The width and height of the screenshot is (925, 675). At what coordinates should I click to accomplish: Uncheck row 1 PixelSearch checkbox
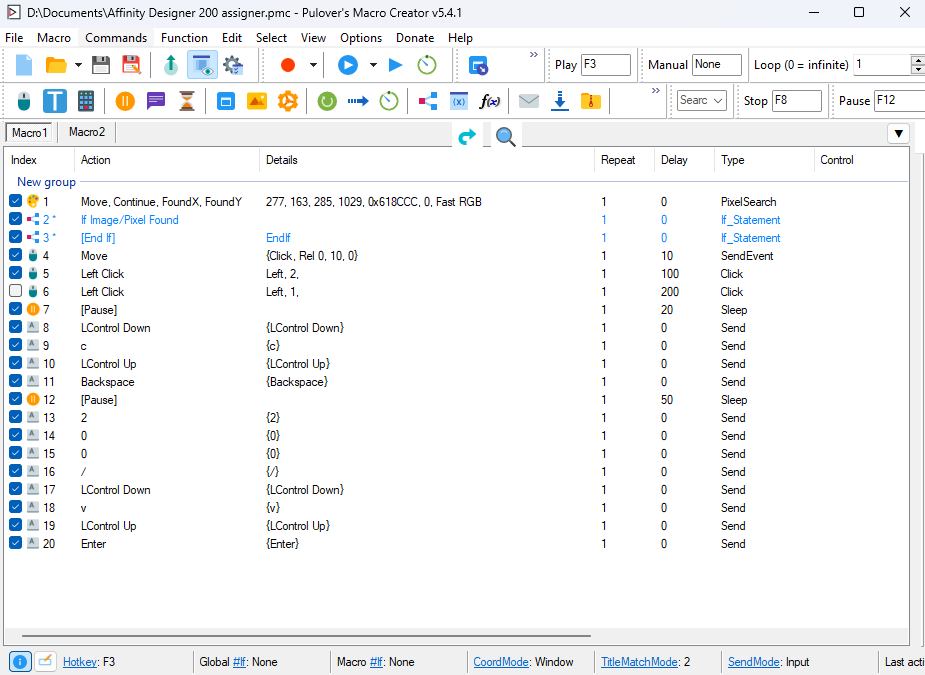[x=15, y=201]
